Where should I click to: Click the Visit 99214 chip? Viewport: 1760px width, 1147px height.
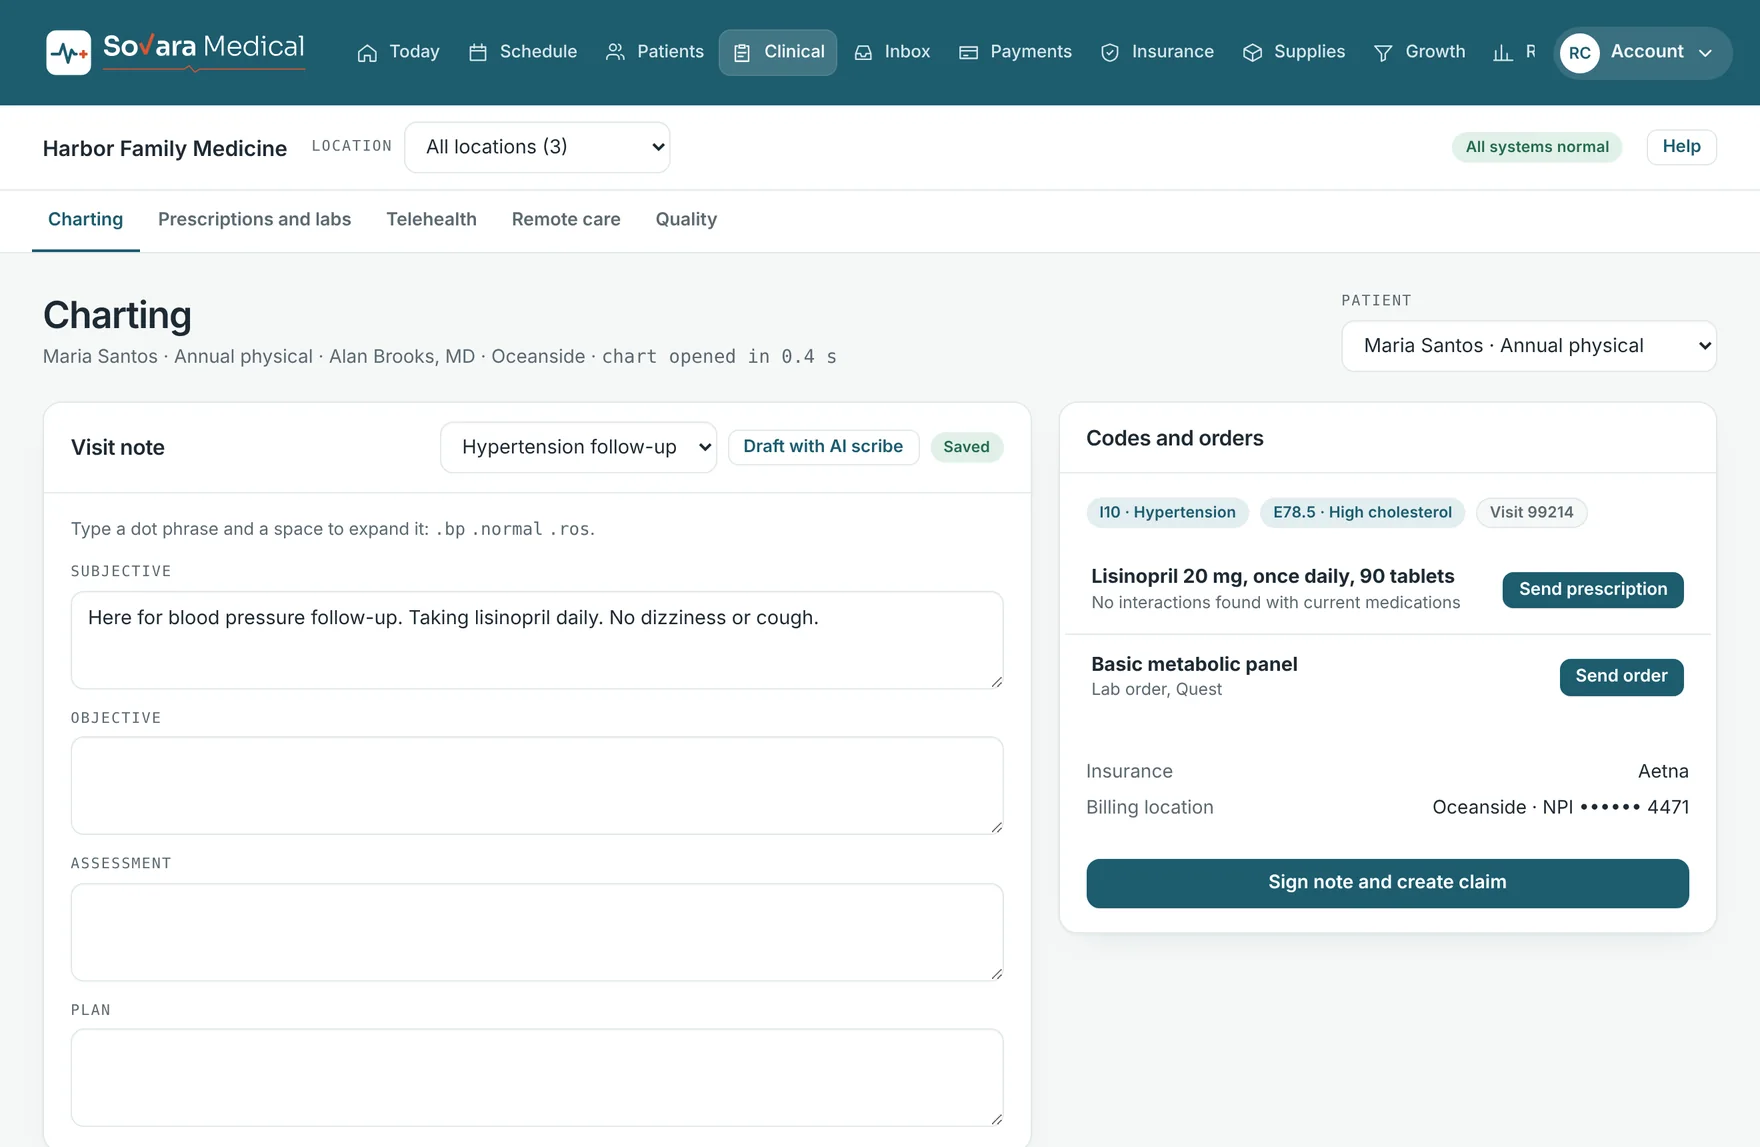tap(1531, 513)
